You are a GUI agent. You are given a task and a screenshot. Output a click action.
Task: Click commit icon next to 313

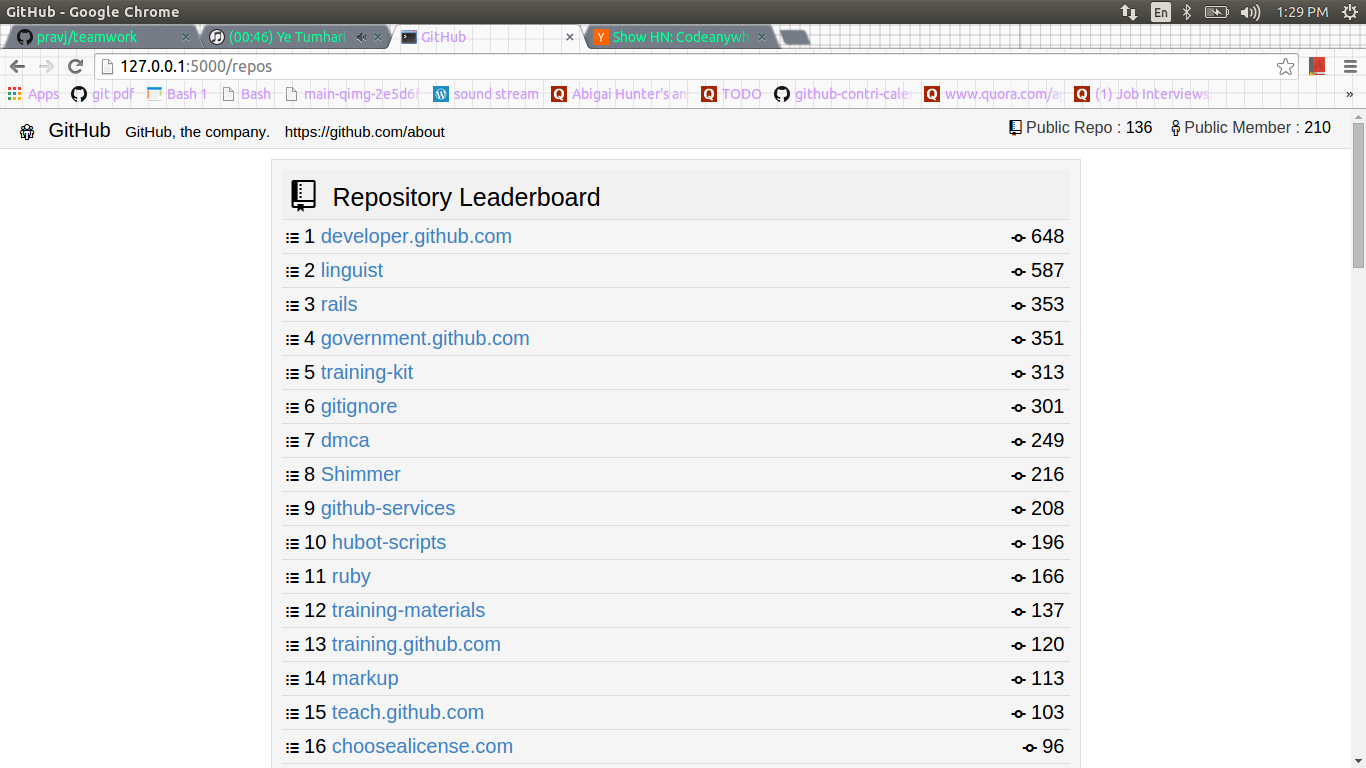pyautogui.click(x=1018, y=374)
